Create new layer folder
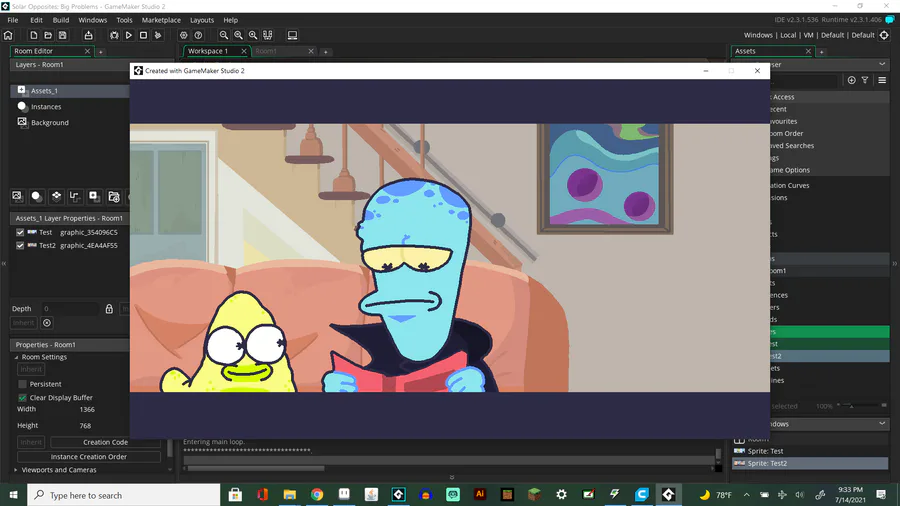Viewport: 900px width, 506px height. pyautogui.click(x=114, y=197)
